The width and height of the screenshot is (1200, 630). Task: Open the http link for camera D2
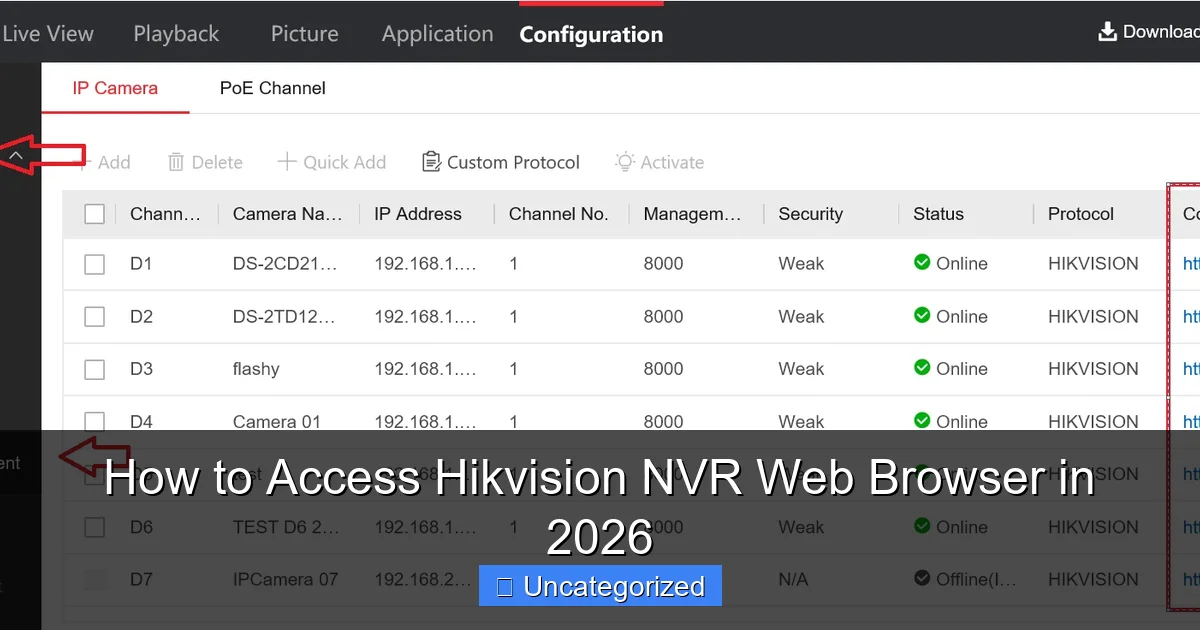pyautogui.click(x=1190, y=316)
